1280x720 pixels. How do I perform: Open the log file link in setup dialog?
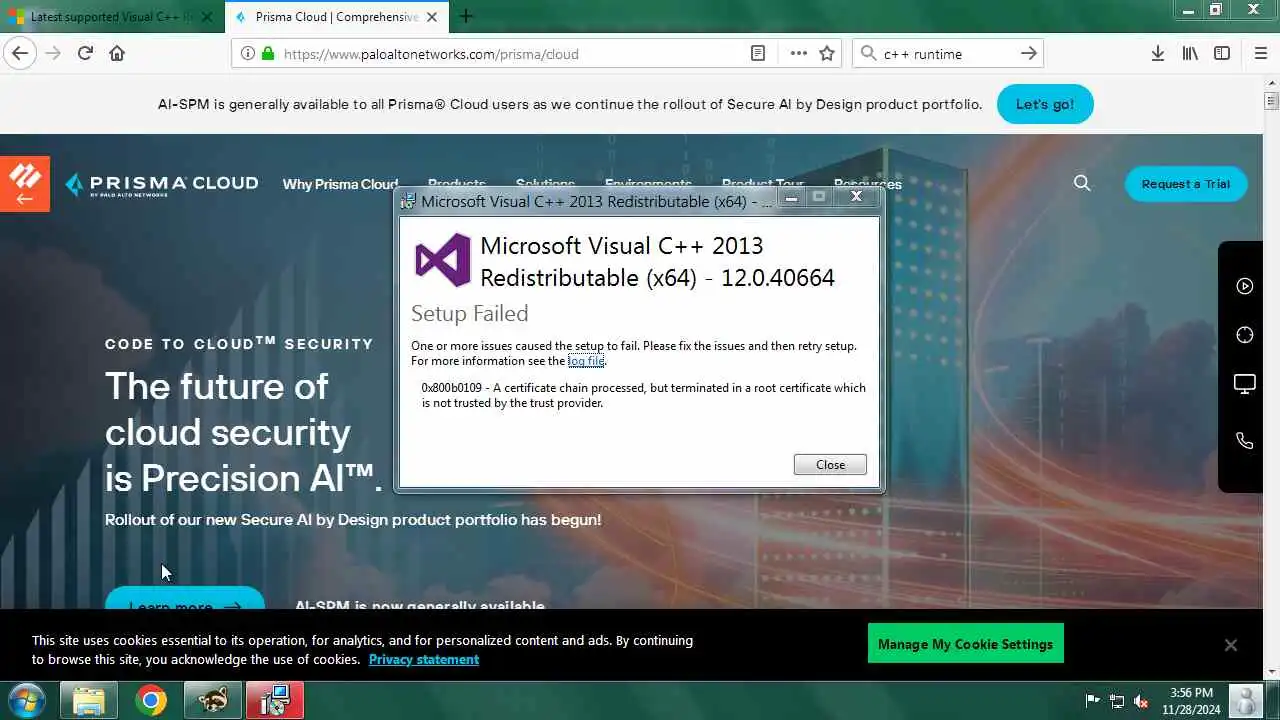pos(586,361)
